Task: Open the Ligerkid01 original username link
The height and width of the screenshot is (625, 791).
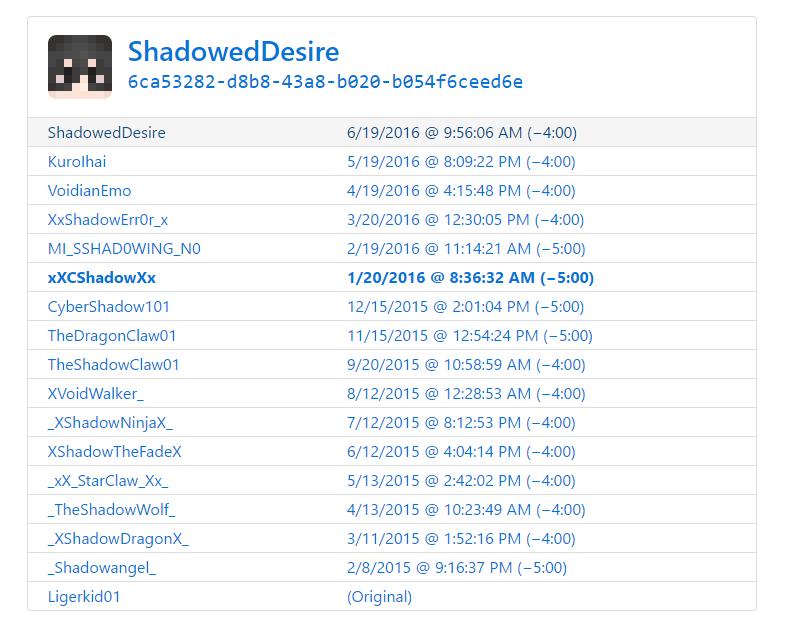Action: pyautogui.click(x=84, y=597)
